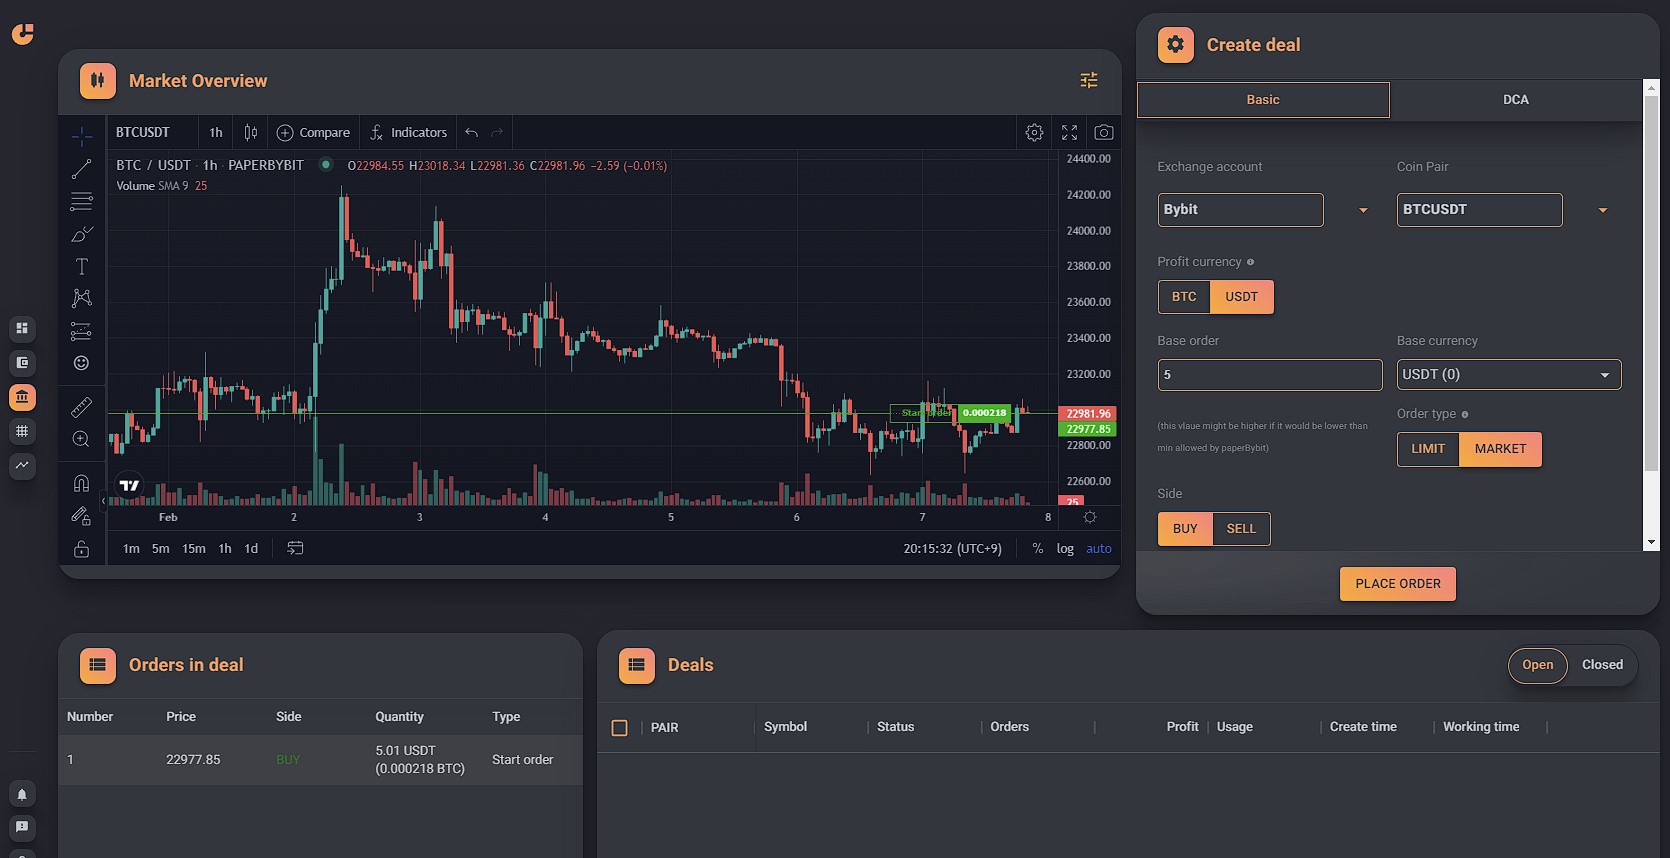Enter fullscreen chart mode
The height and width of the screenshot is (858, 1670).
1069,132
